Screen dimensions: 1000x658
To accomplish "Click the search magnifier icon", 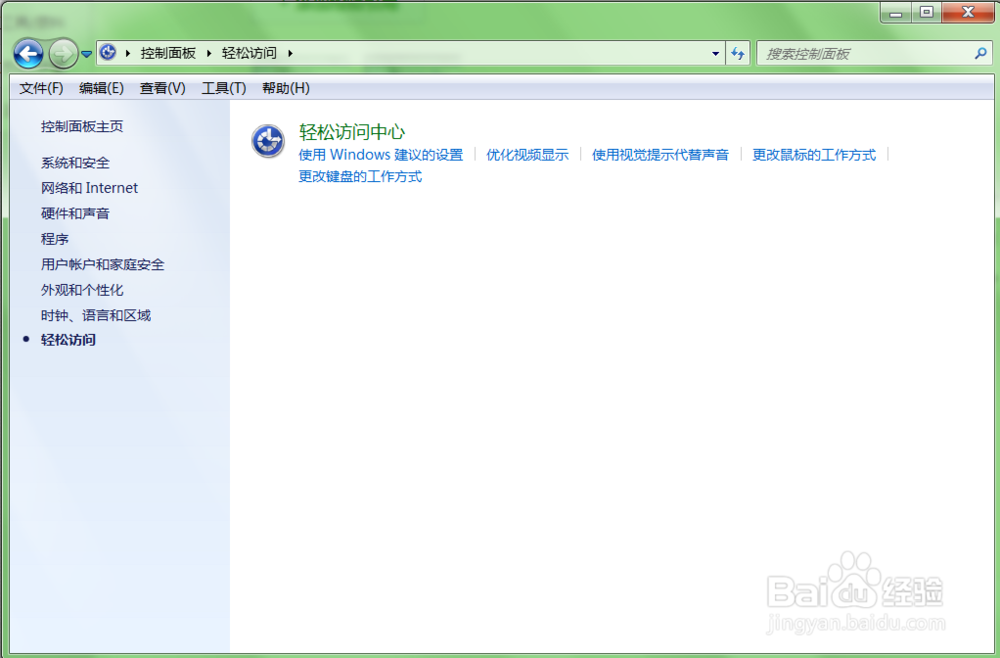I will [981, 53].
